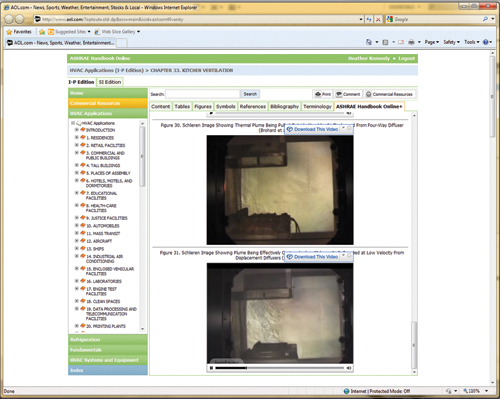Click the play icon on top video player
The image size is (500, 399).
[211, 113]
